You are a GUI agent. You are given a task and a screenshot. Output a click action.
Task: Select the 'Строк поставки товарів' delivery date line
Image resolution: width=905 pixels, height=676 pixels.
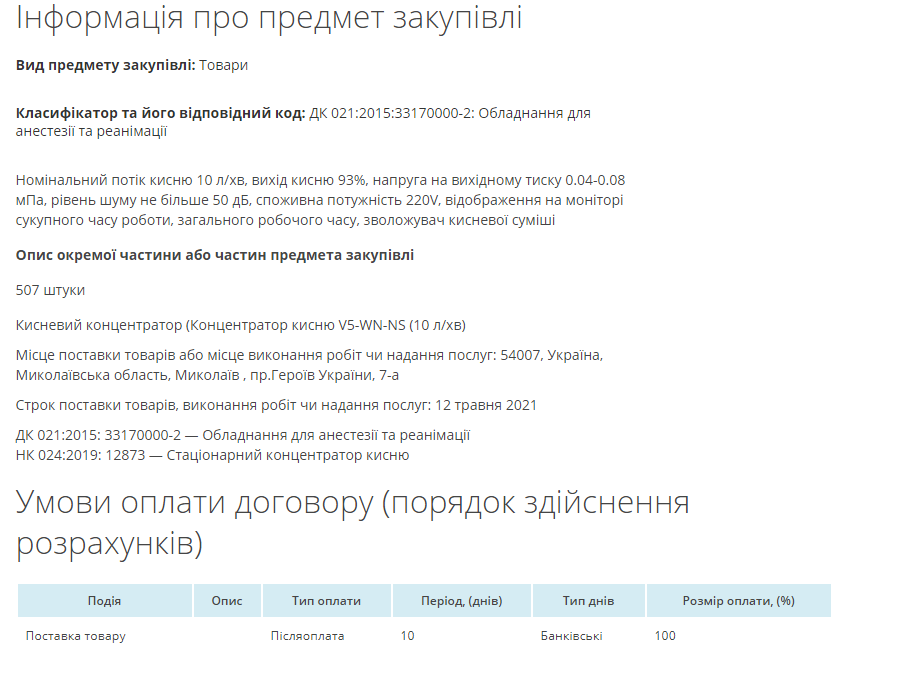coord(276,405)
